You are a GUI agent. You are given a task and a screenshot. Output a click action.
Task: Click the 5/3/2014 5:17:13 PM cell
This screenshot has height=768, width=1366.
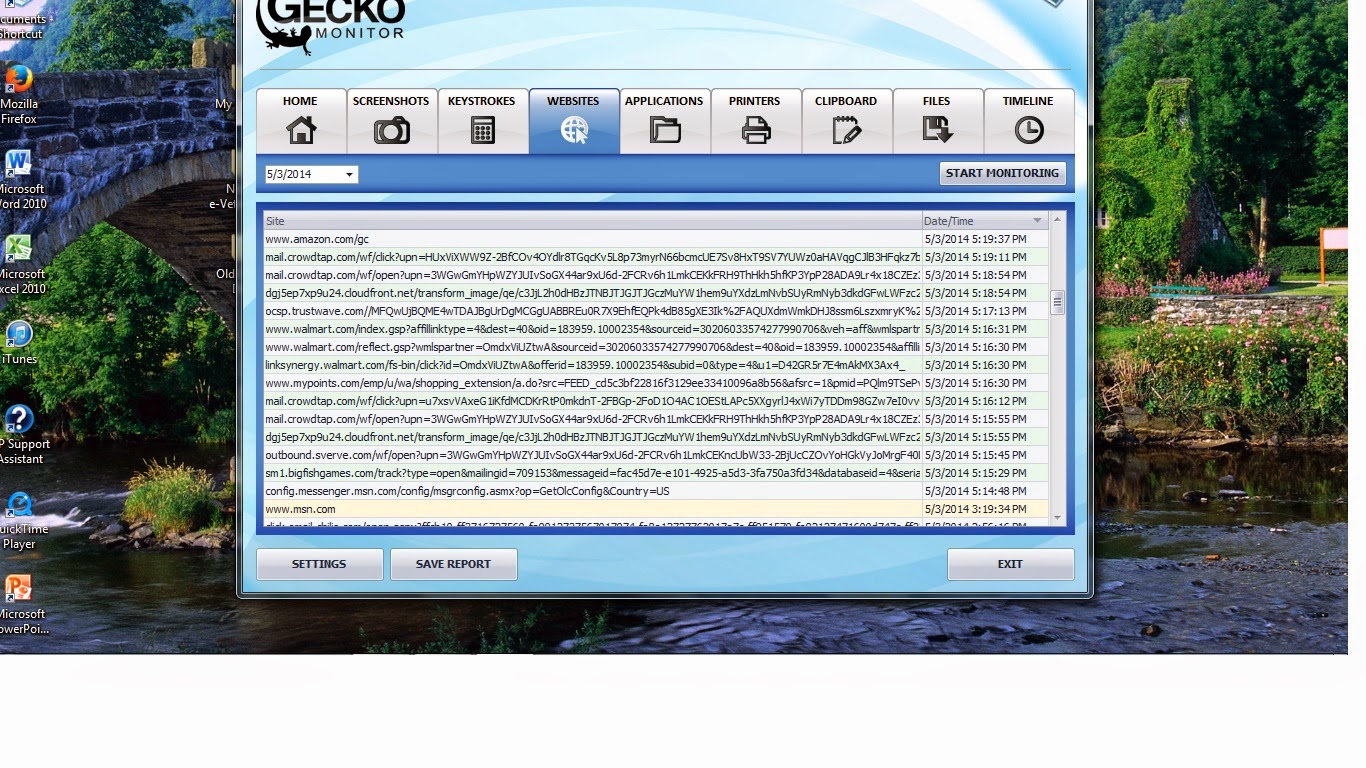pyautogui.click(x=985, y=311)
